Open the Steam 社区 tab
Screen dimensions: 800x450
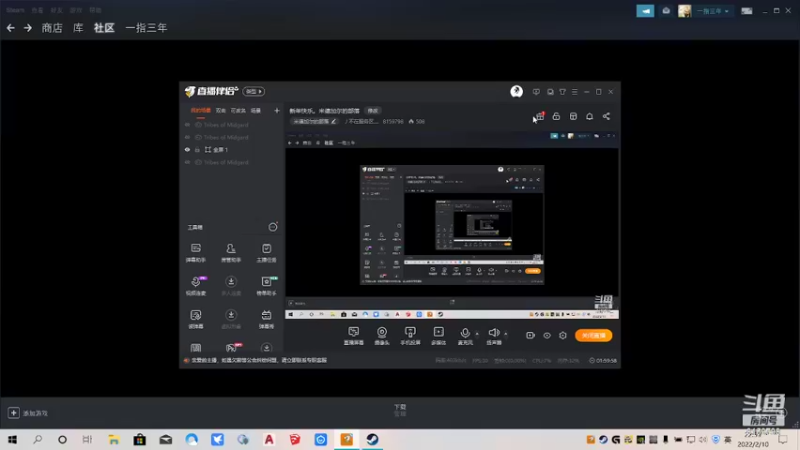(104, 28)
